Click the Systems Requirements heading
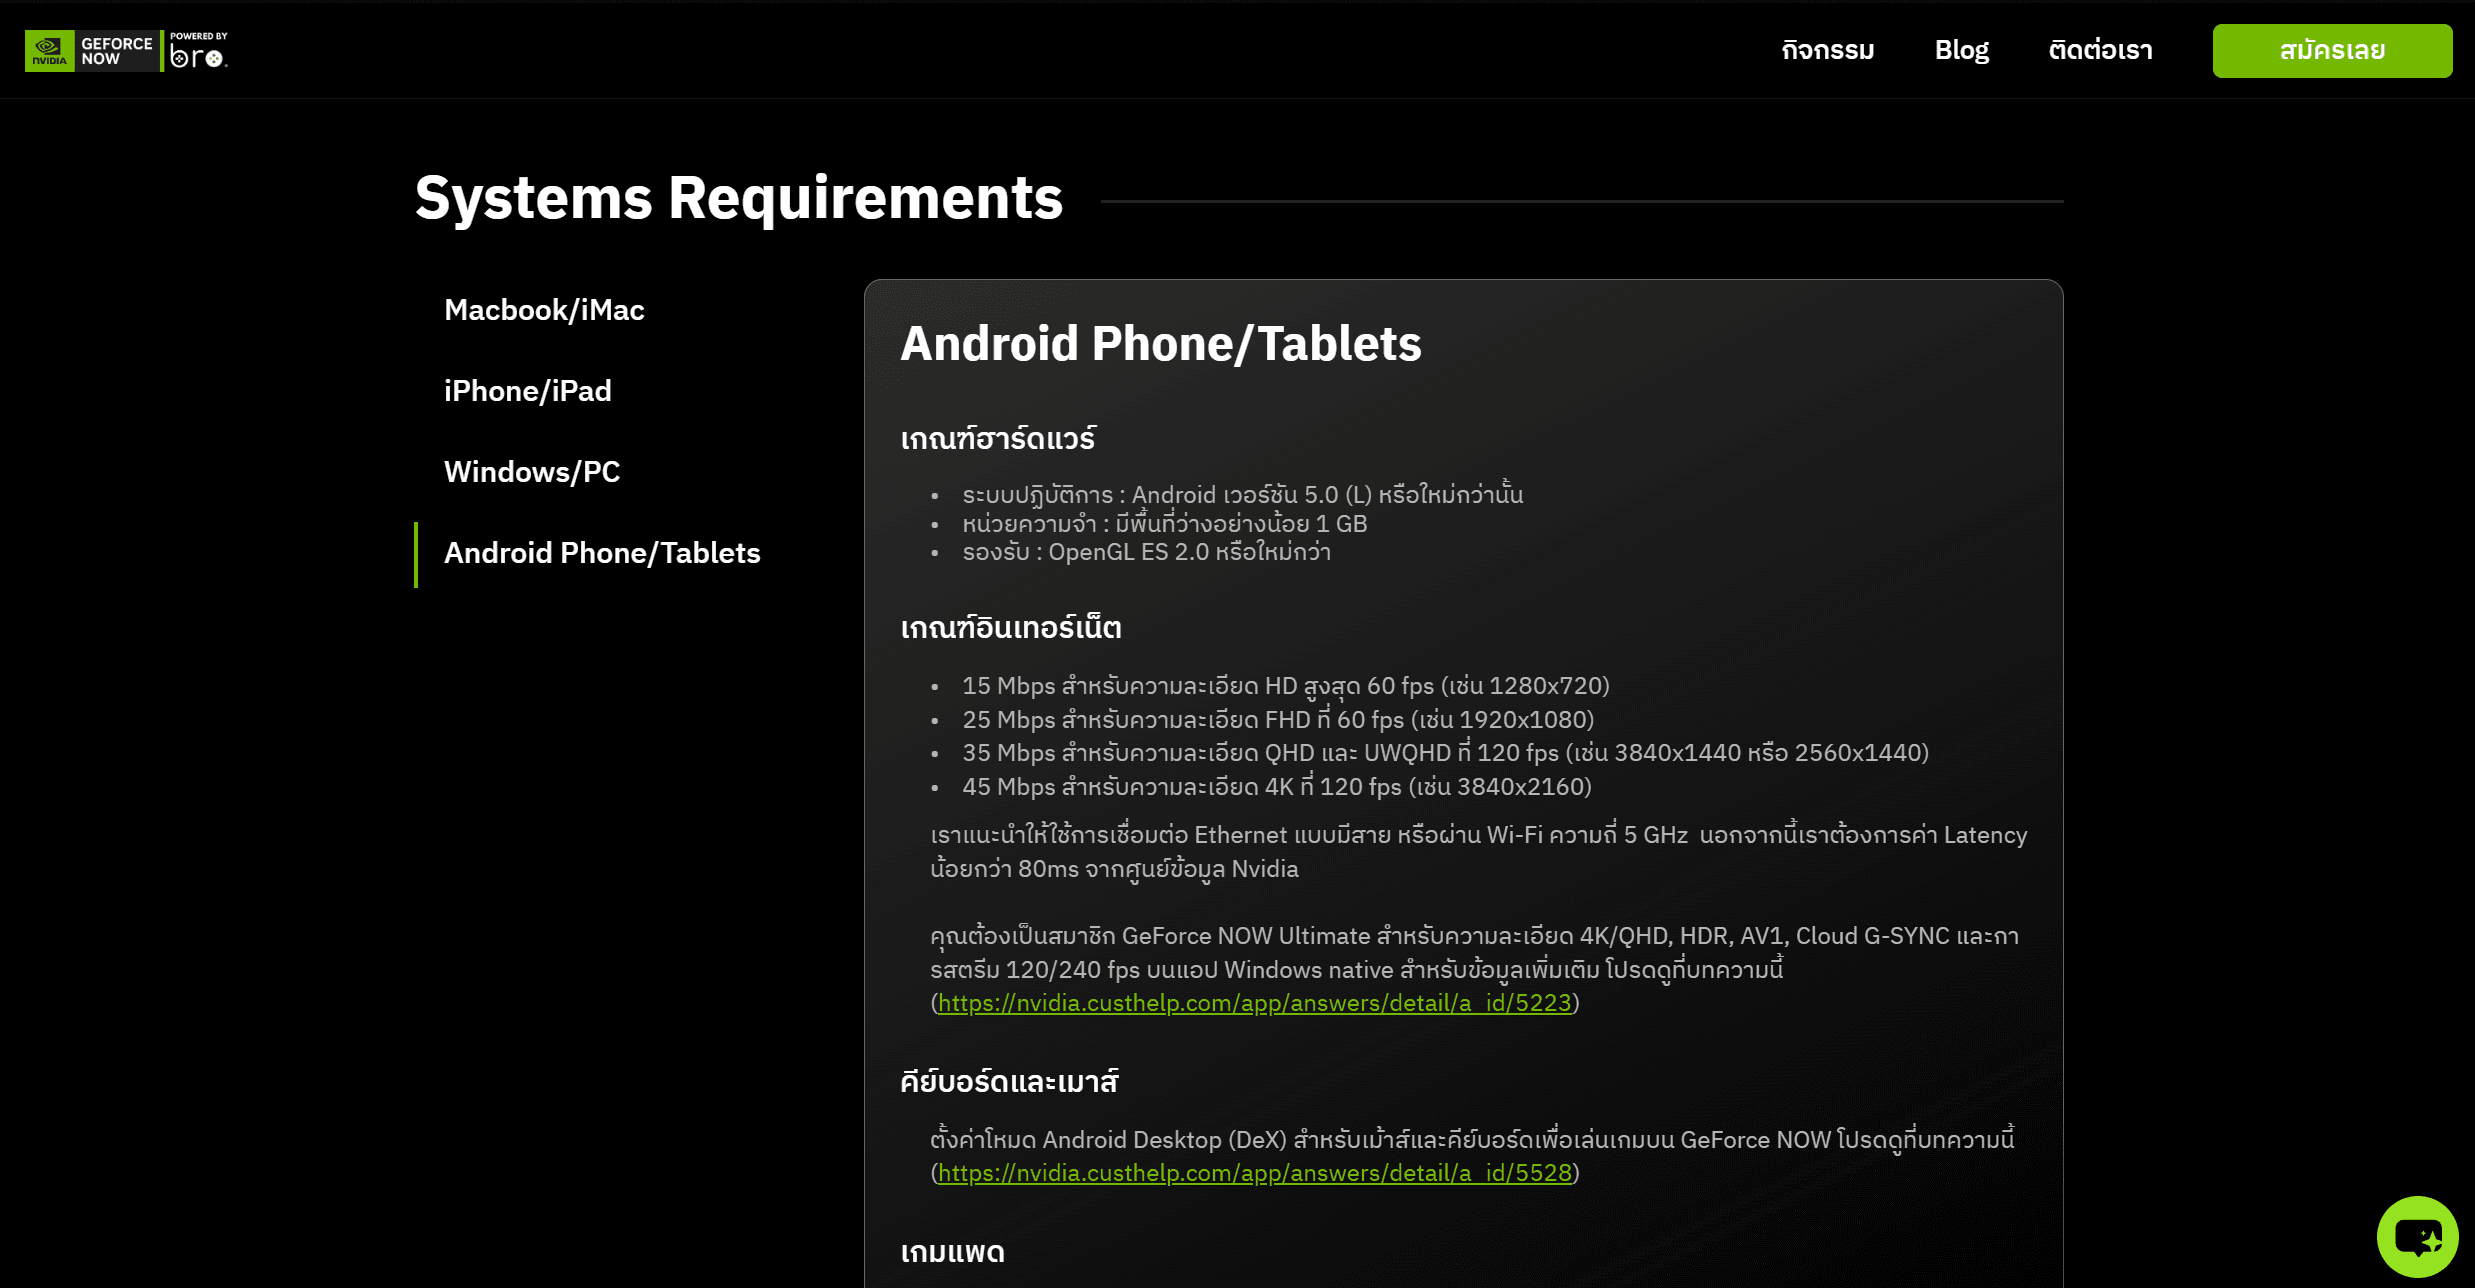The height and width of the screenshot is (1288, 2475). 739,198
